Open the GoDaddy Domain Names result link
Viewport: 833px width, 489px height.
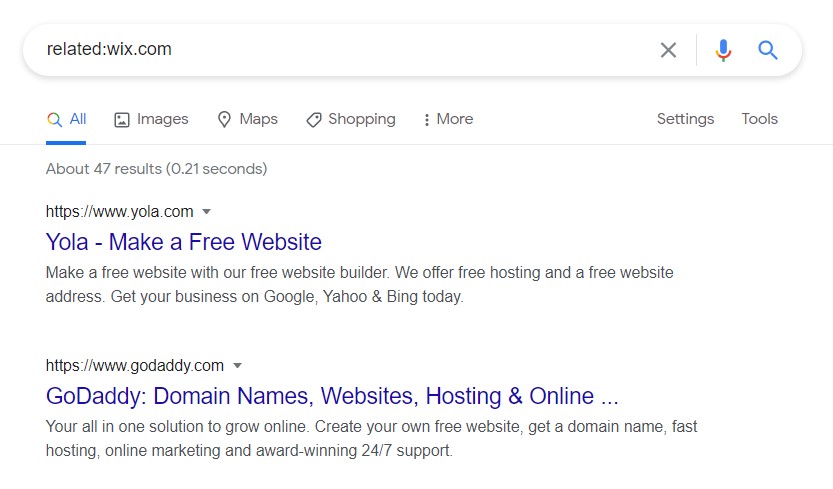click(x=332, y=396)
